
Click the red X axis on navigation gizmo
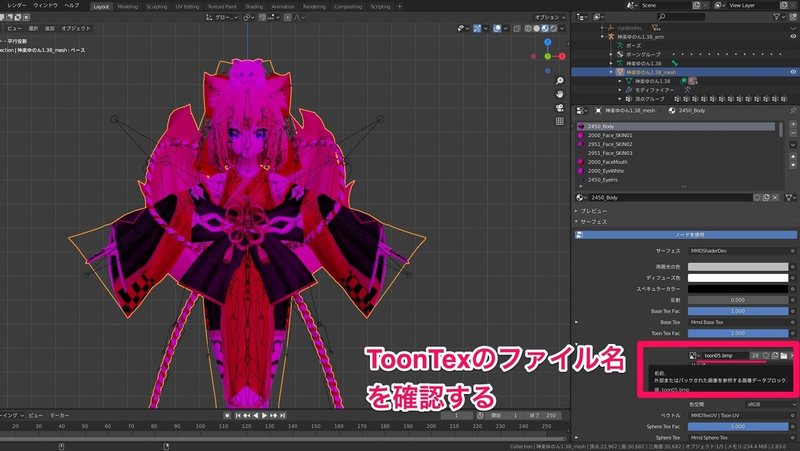tap(562, 56)
